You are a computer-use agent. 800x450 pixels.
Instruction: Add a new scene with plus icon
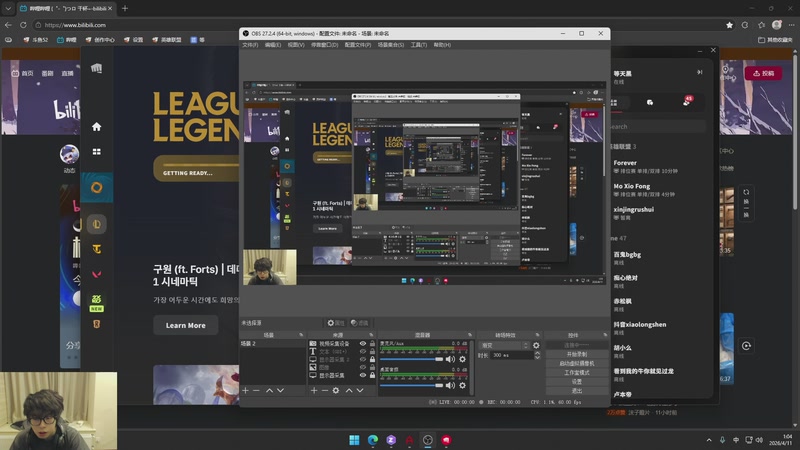pos(245,390)
